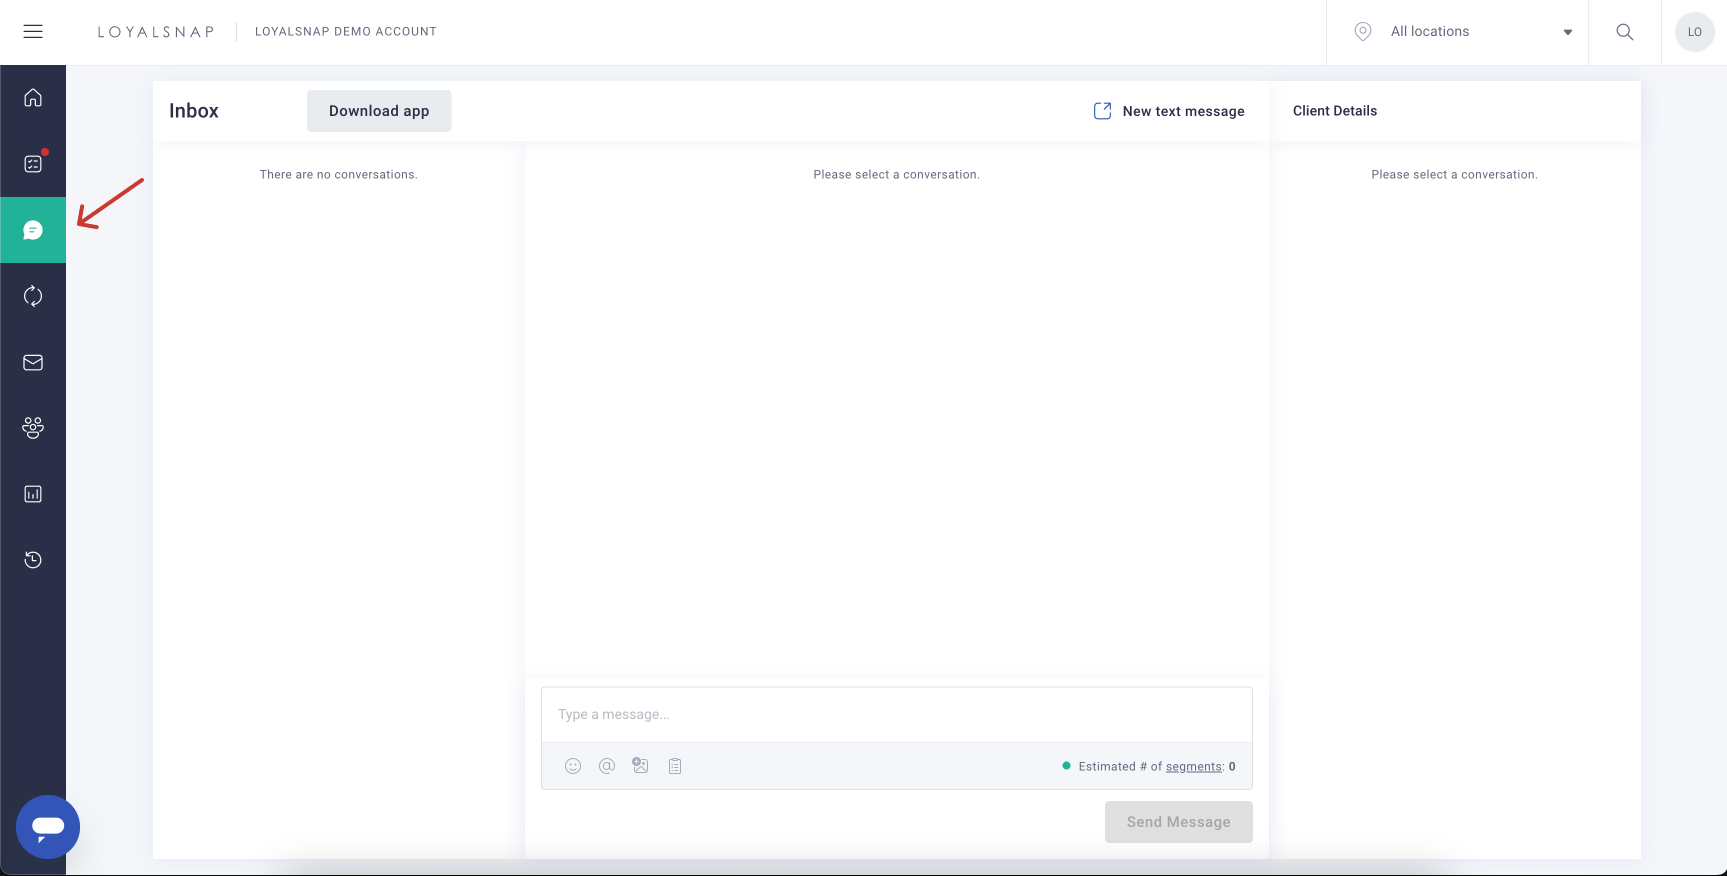Go to the Home dashboard icon
This screenshot has height=876, width=1727.
click(x=33, y=97)
